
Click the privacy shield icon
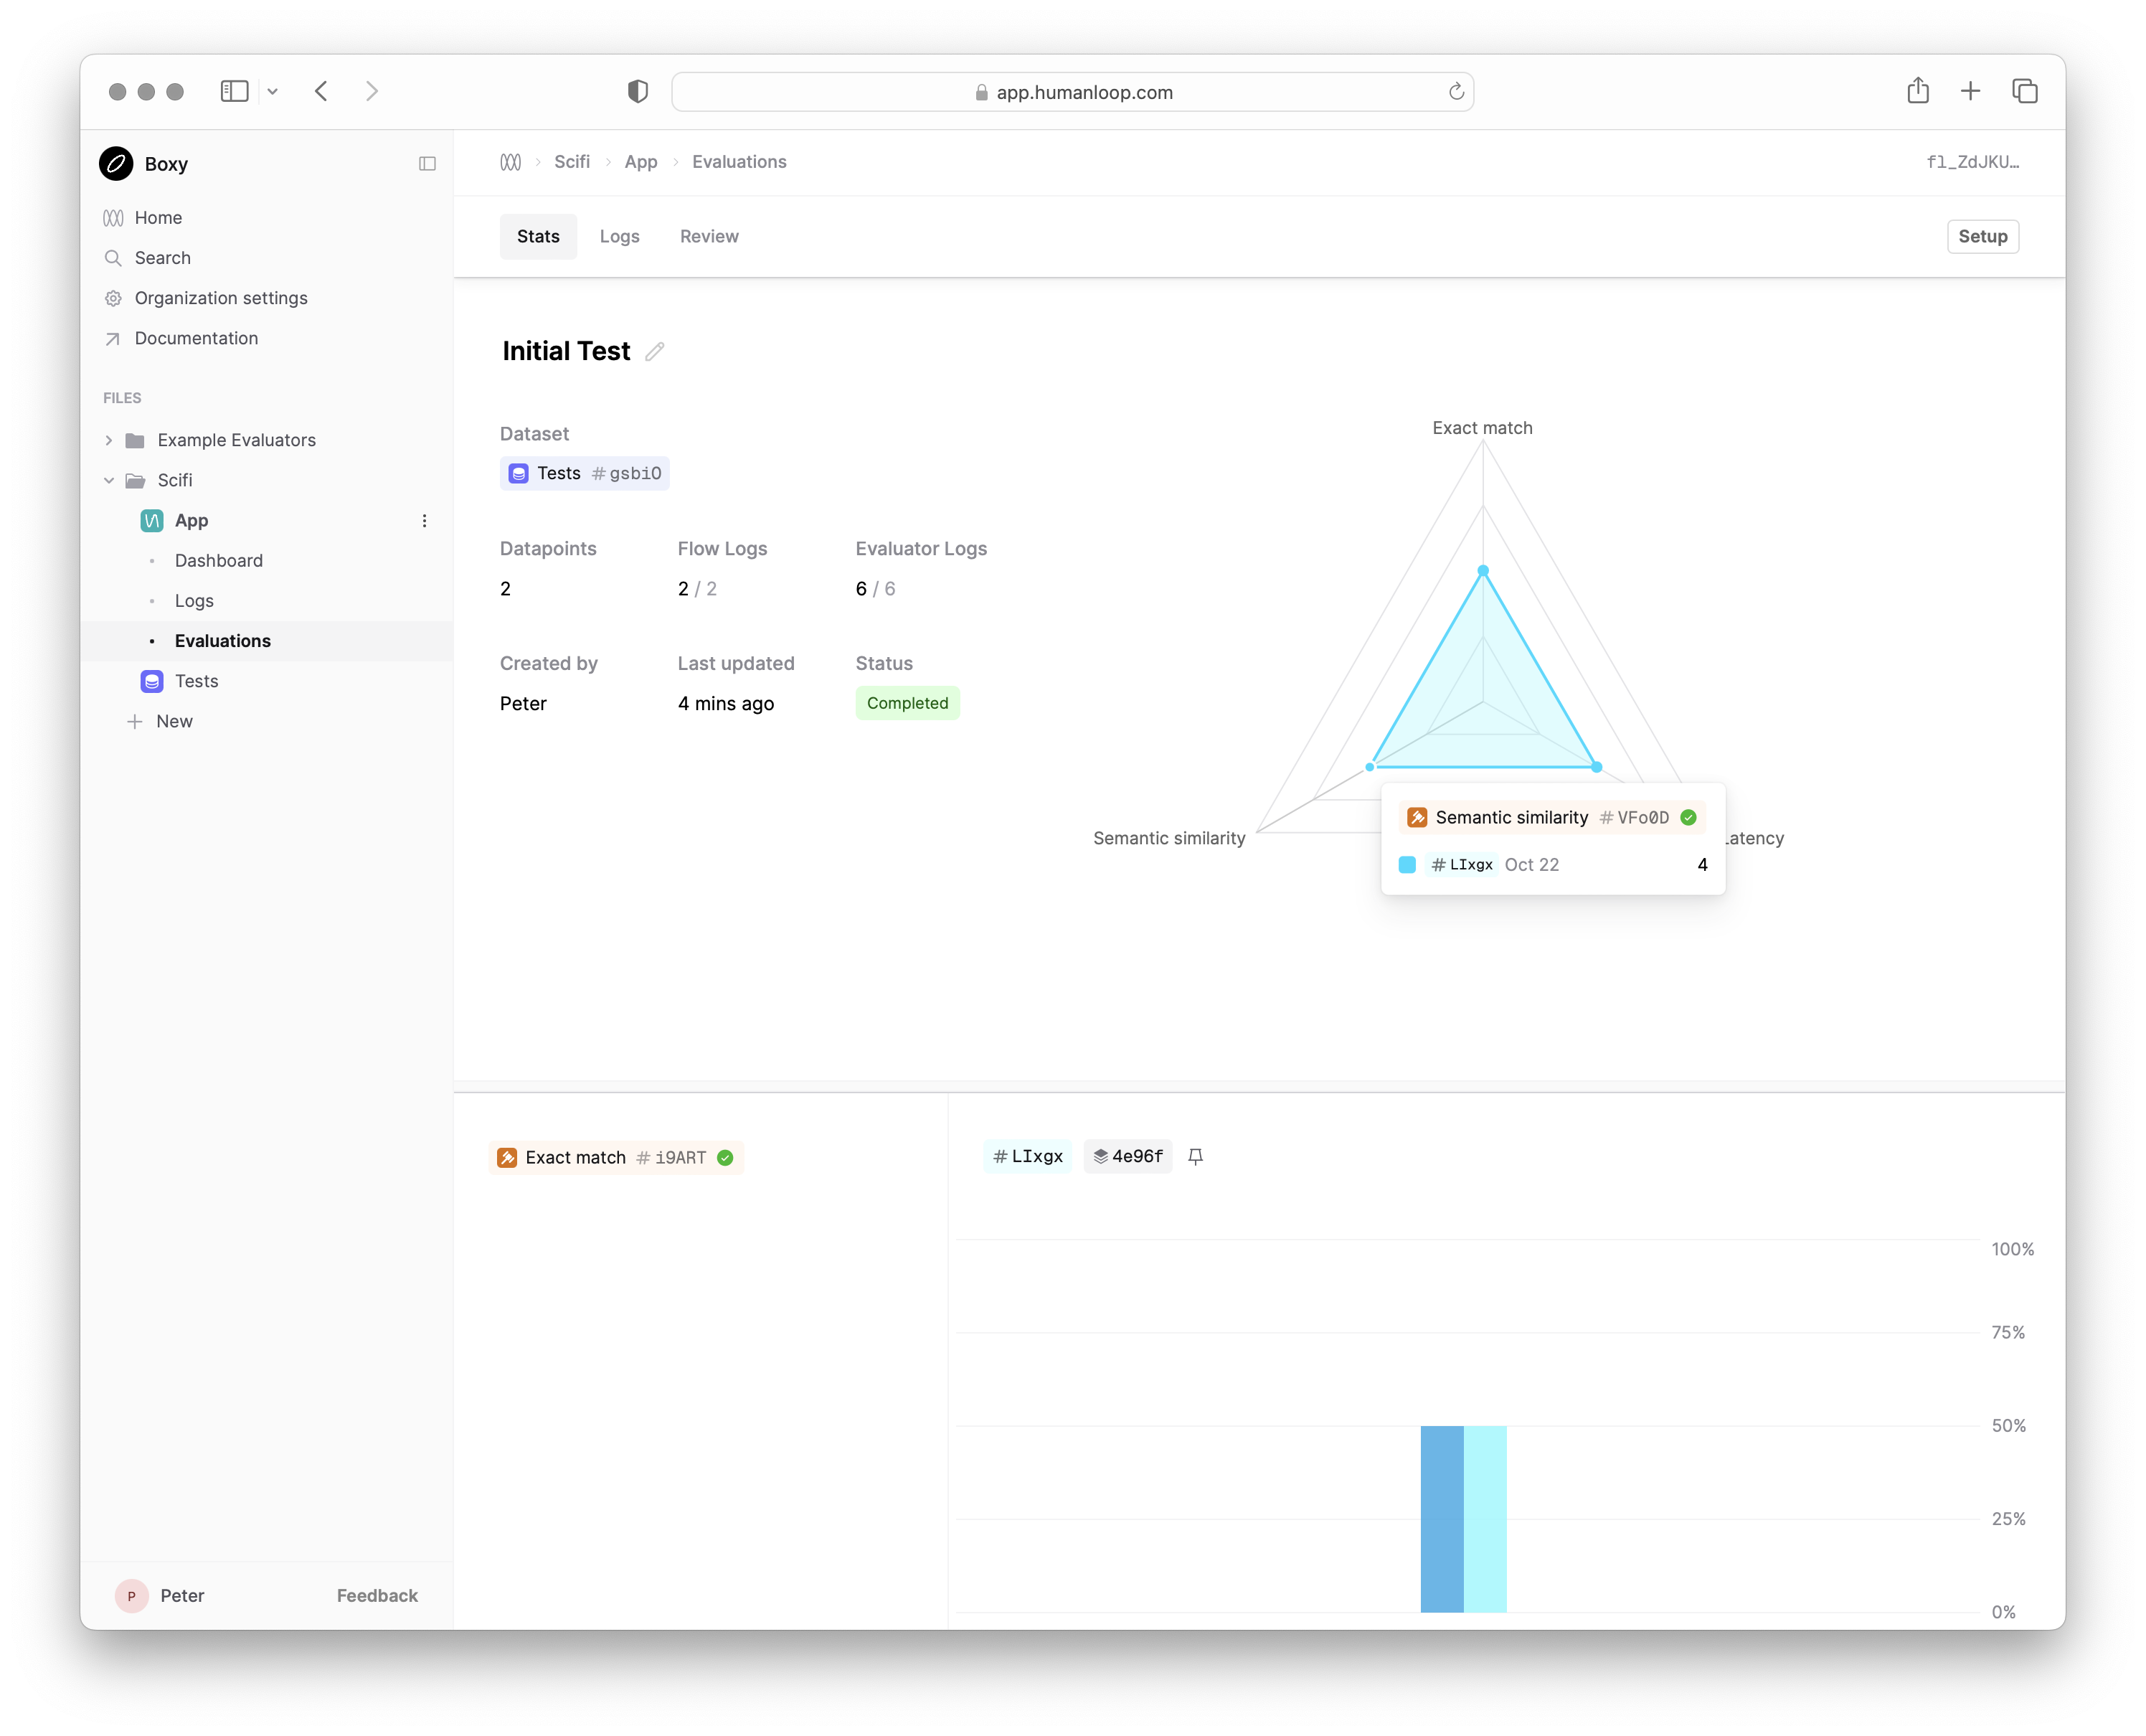tap(638, 91)
